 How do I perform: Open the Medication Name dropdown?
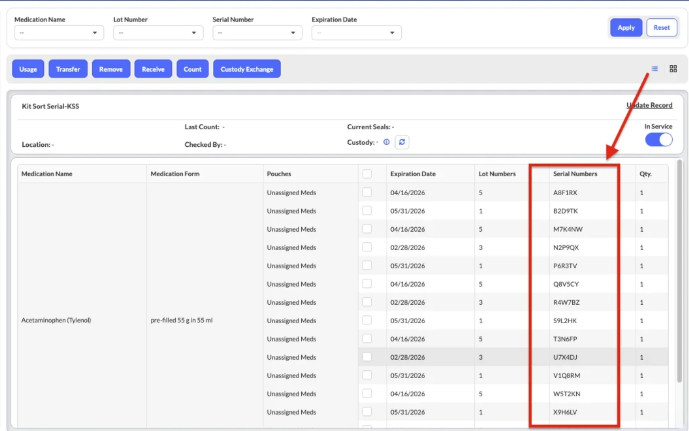59,33
